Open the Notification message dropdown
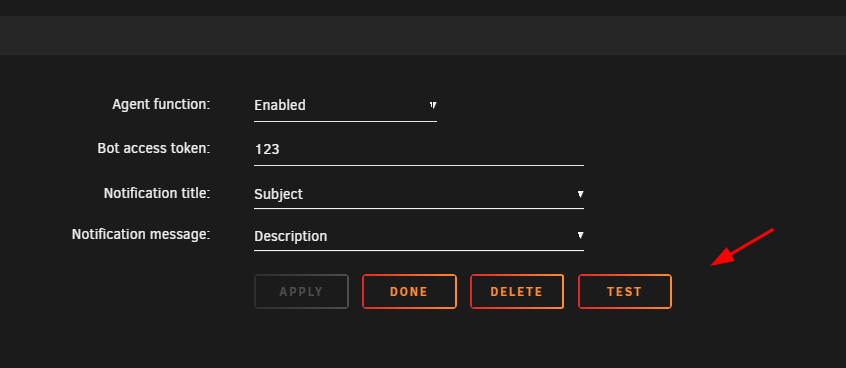The image size is (846, 368). [419, 236]
